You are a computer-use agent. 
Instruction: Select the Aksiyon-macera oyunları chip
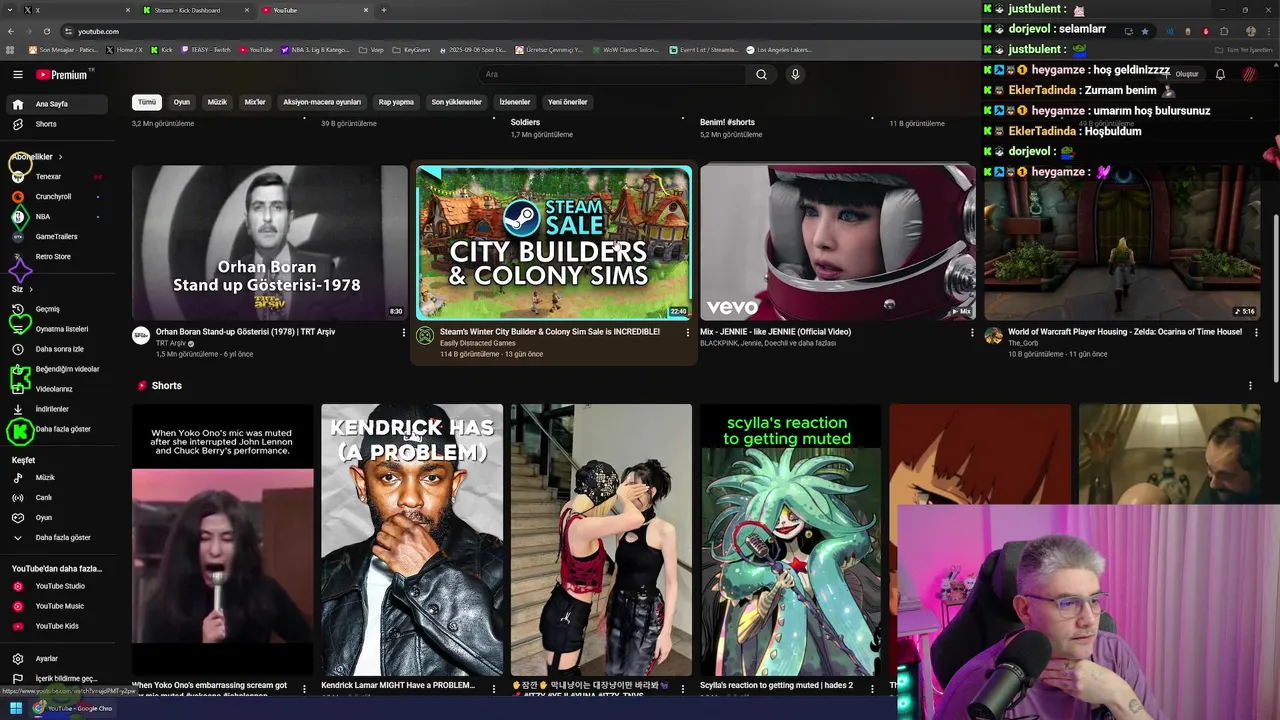coord(322,102)
